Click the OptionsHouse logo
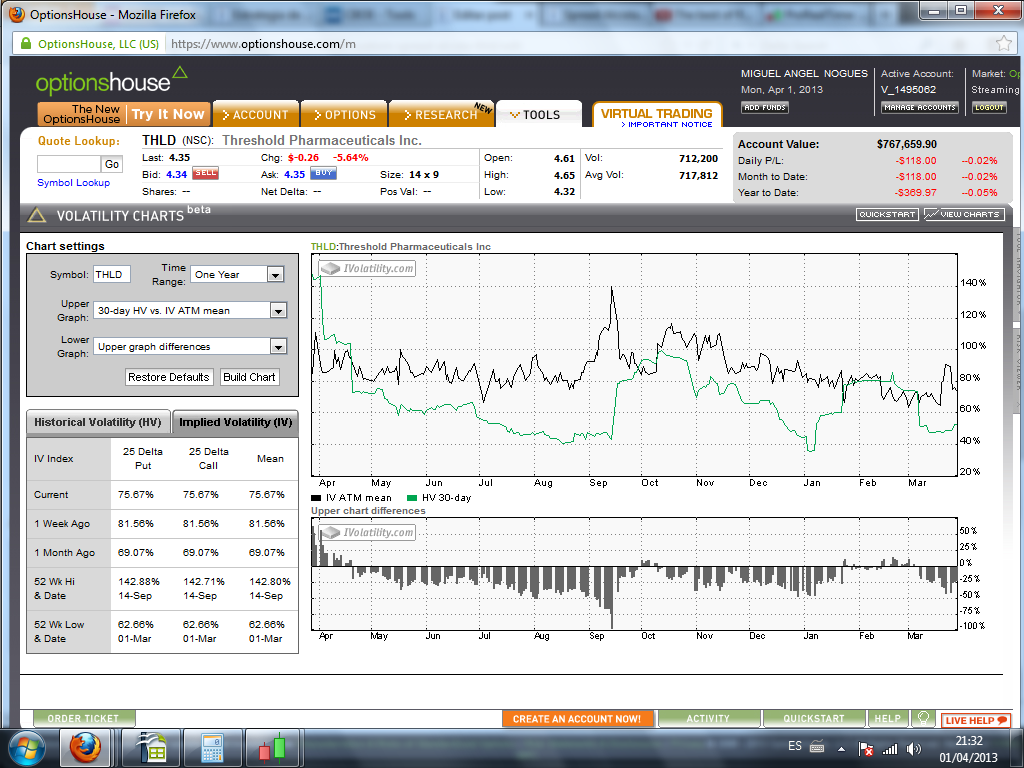The width and height of the screenshot is (1024, 768). (110, 81)
